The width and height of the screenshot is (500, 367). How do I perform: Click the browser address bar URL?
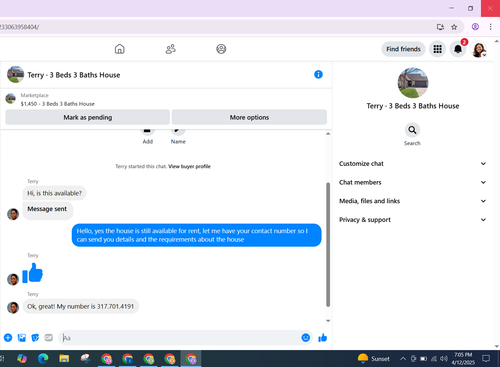(19, 27)
